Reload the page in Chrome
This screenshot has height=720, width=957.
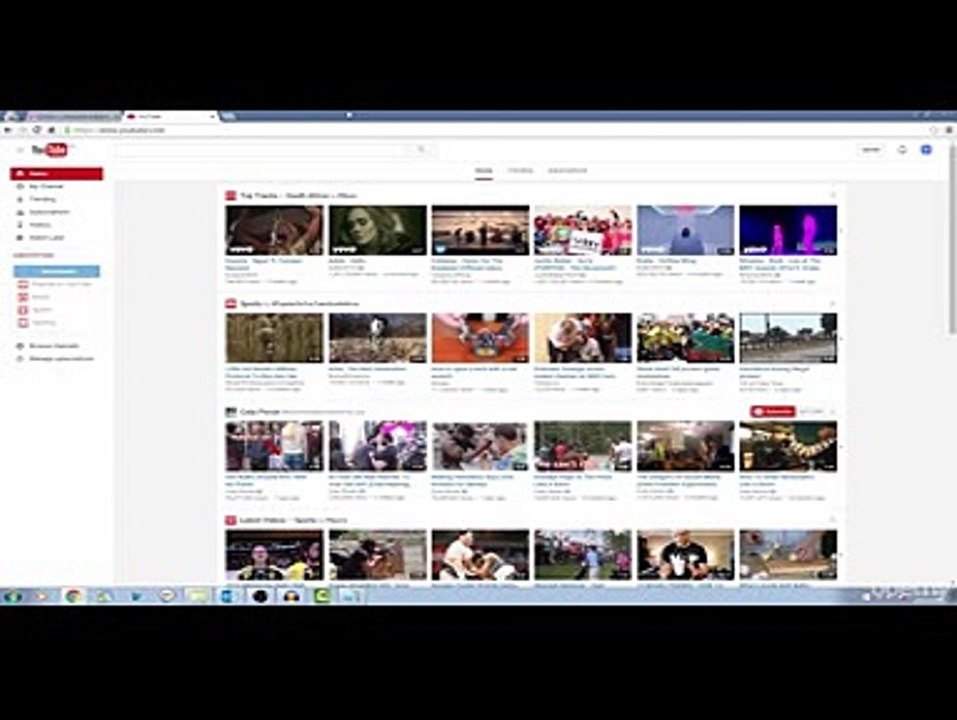tap(37, 130)
